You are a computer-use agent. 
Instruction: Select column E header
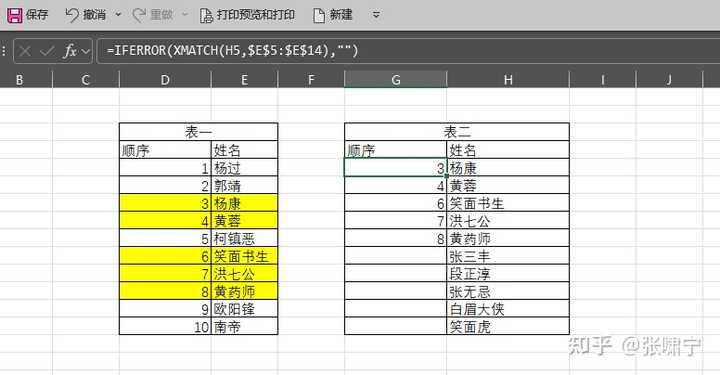(x=244, y=80)
